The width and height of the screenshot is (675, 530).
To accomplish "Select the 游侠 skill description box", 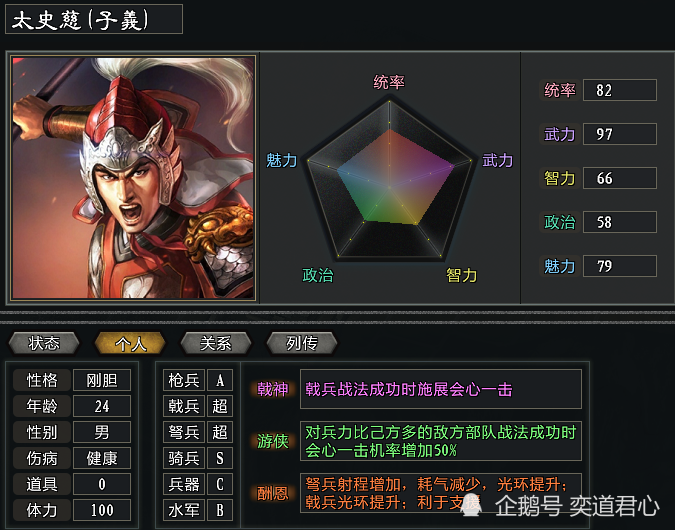I will point(441,441).
